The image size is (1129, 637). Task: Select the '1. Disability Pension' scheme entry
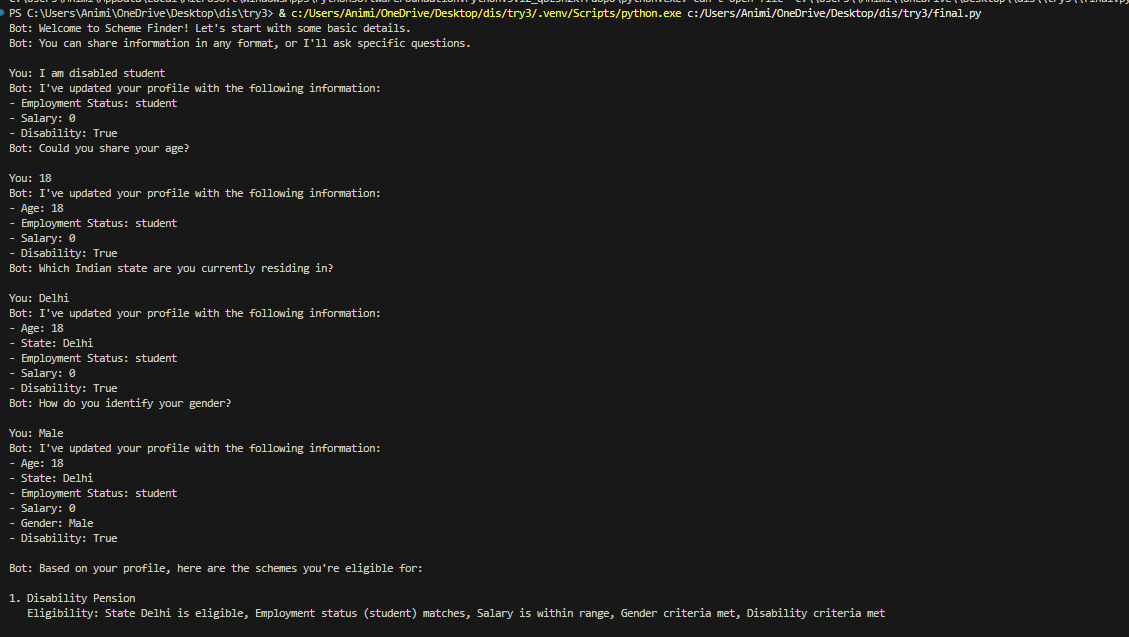[72, 598]
